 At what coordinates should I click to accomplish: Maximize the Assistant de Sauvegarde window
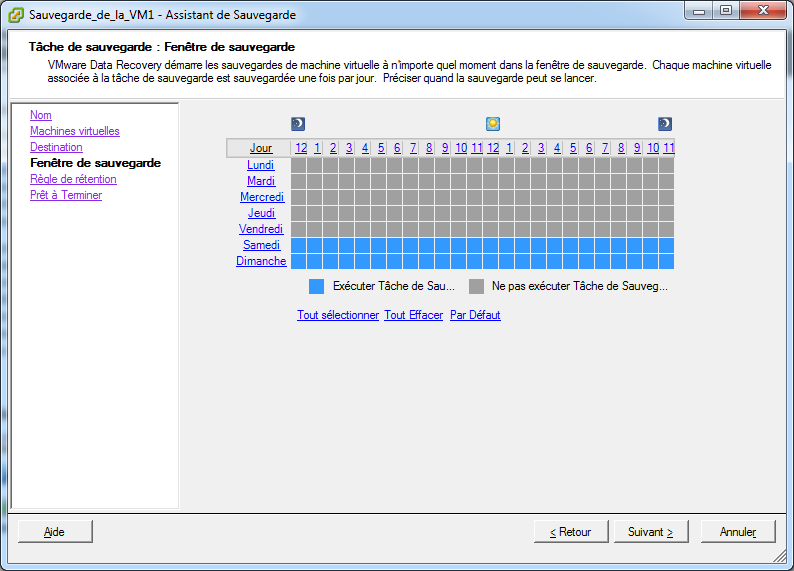726,11
